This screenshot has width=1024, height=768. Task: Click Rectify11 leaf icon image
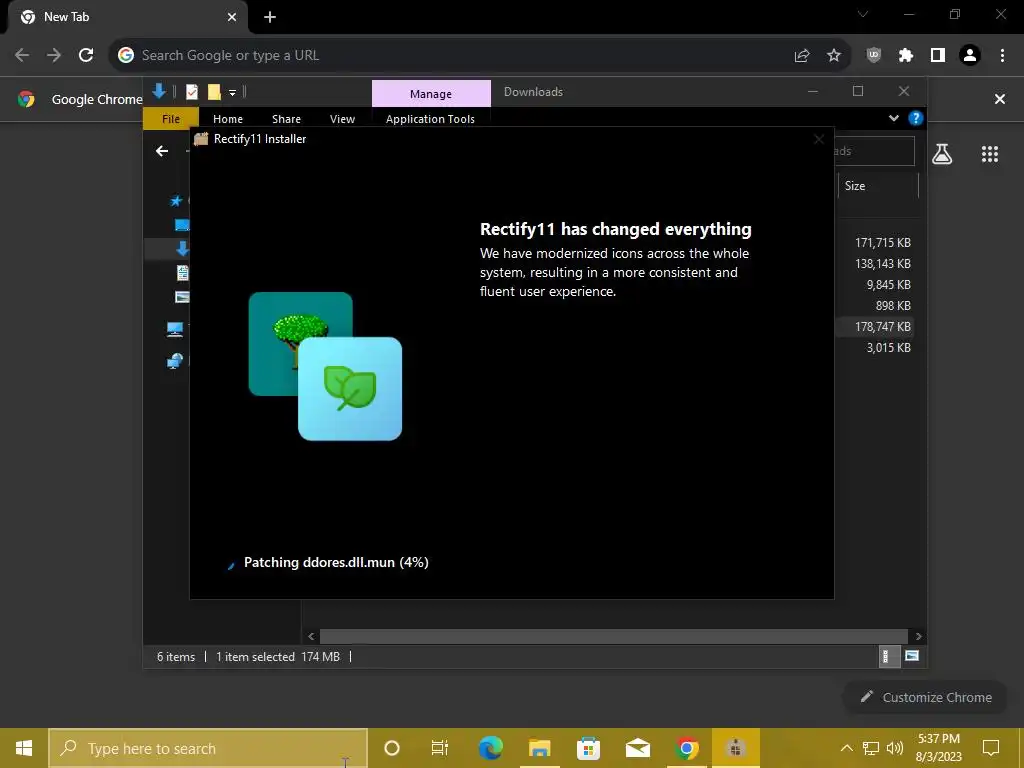(350, 389)
